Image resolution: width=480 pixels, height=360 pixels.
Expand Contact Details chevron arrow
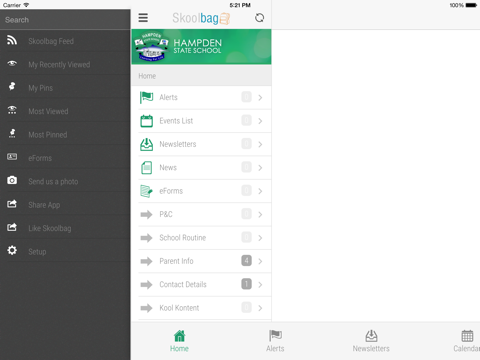point(260,285)
